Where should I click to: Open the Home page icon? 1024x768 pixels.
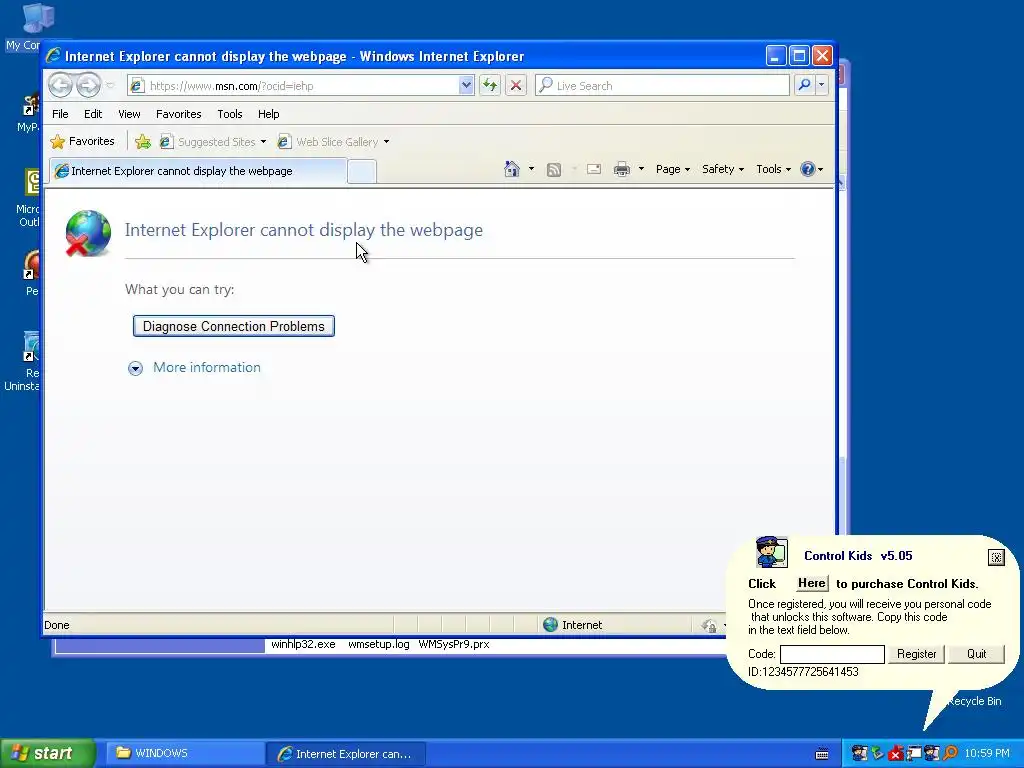tap(511, 169)
